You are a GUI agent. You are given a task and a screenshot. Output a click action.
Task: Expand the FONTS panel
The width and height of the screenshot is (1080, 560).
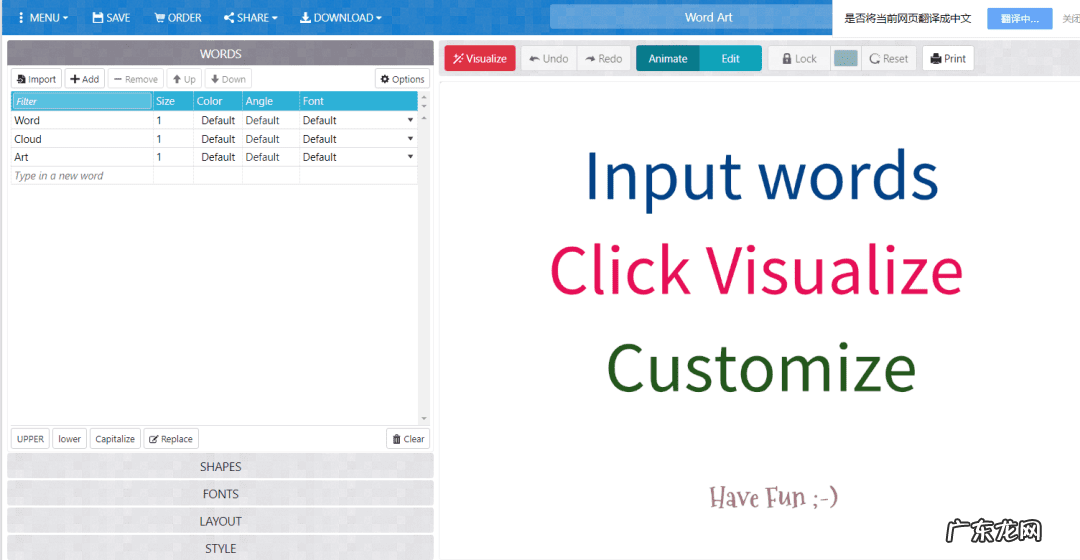220,494
